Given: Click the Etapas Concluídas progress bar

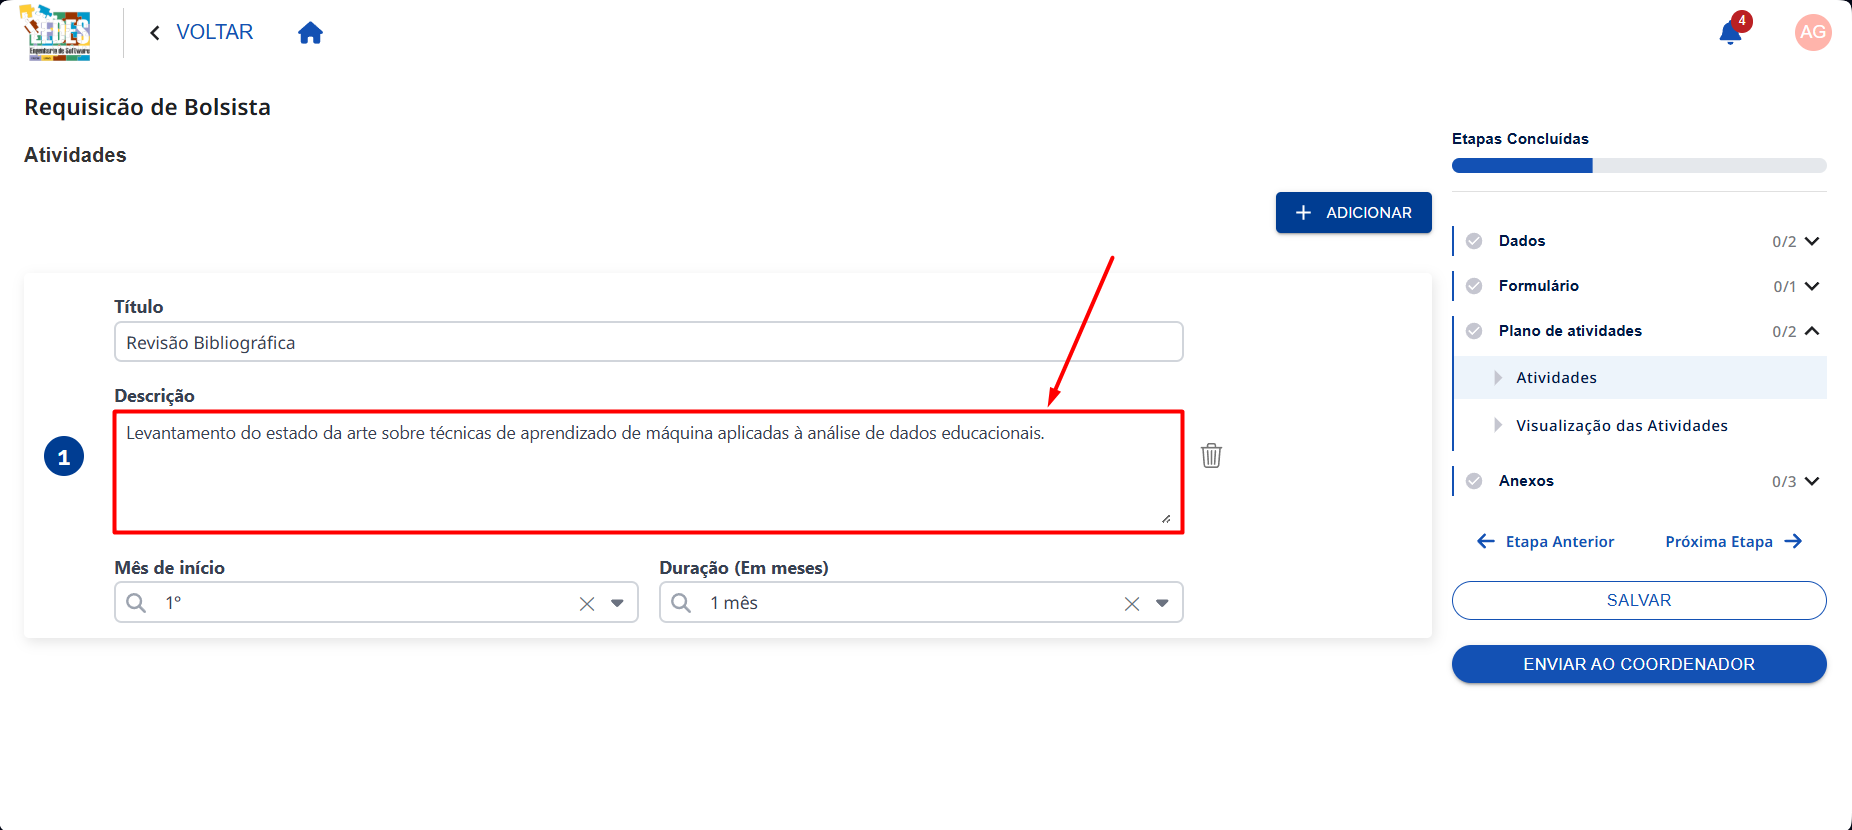Looking at the screenshot, I should [x=1639, y=166].
